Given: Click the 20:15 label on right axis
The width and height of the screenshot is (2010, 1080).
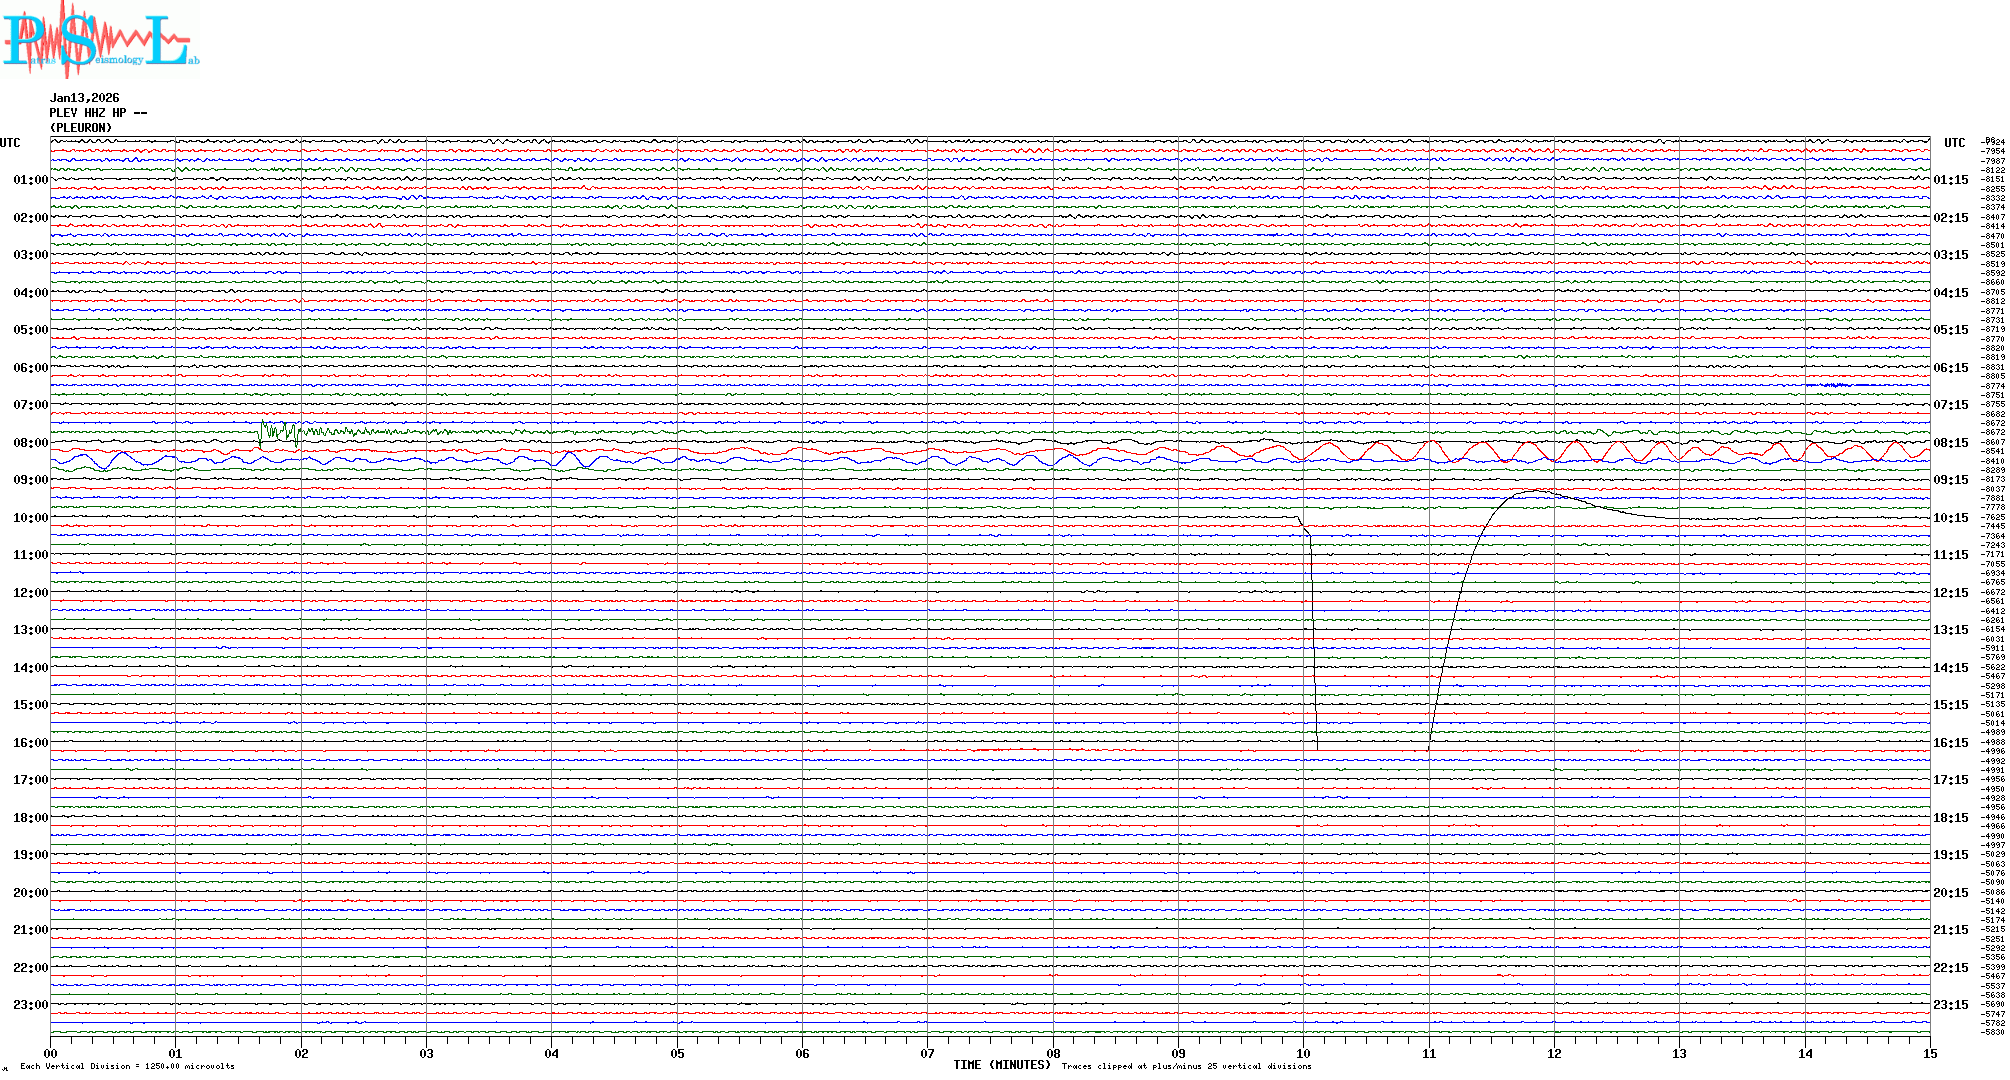Looking at the screenshot, I should [1950, 893].
